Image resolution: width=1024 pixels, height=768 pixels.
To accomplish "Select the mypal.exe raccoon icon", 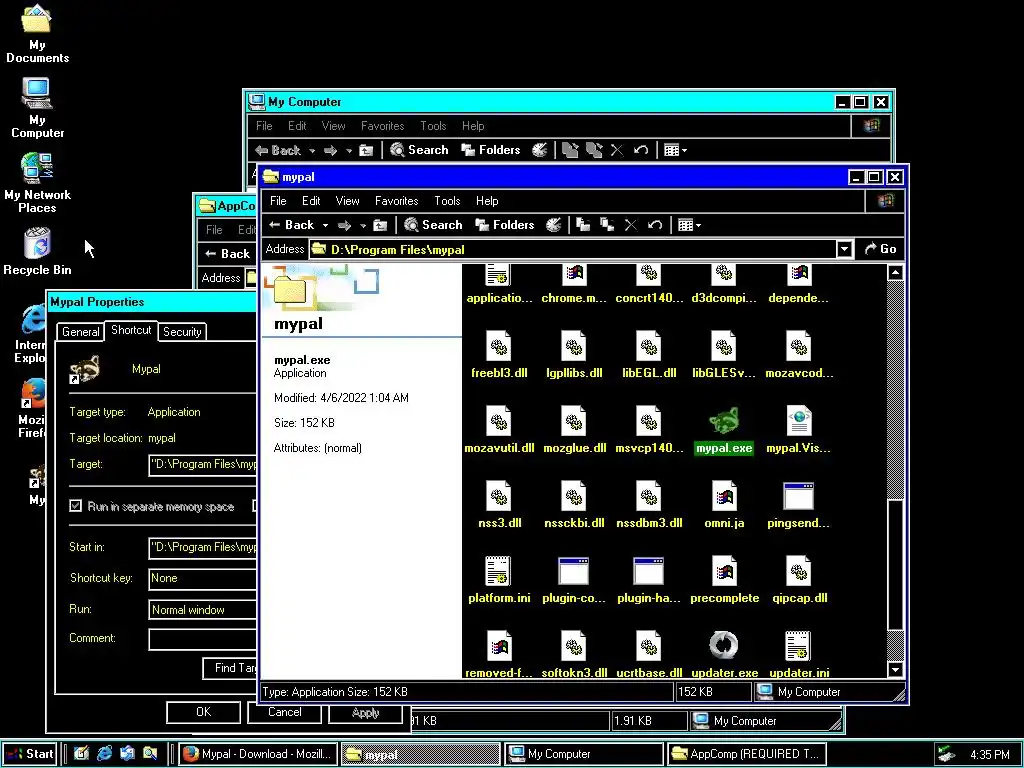I will pos(724,421).
